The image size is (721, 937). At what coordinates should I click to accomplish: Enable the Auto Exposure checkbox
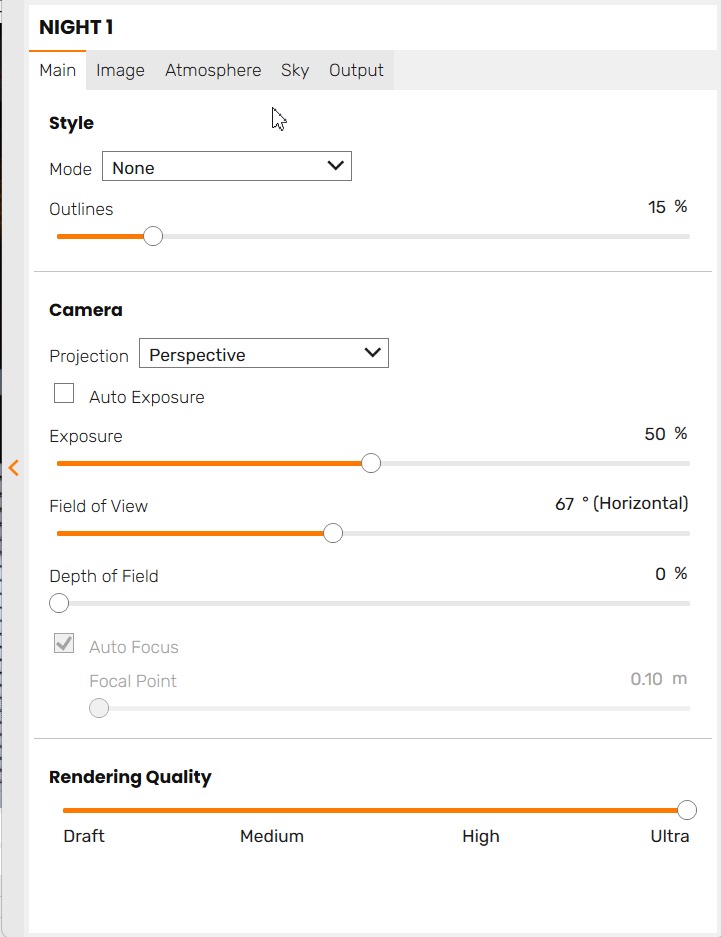click(x=64, y=394)
